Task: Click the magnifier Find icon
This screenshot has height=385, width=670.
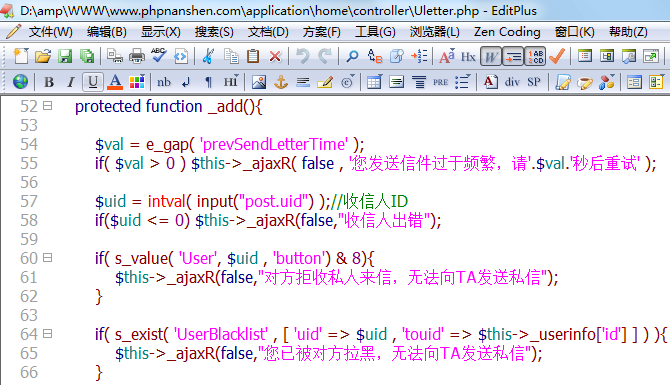Action: 352,56
